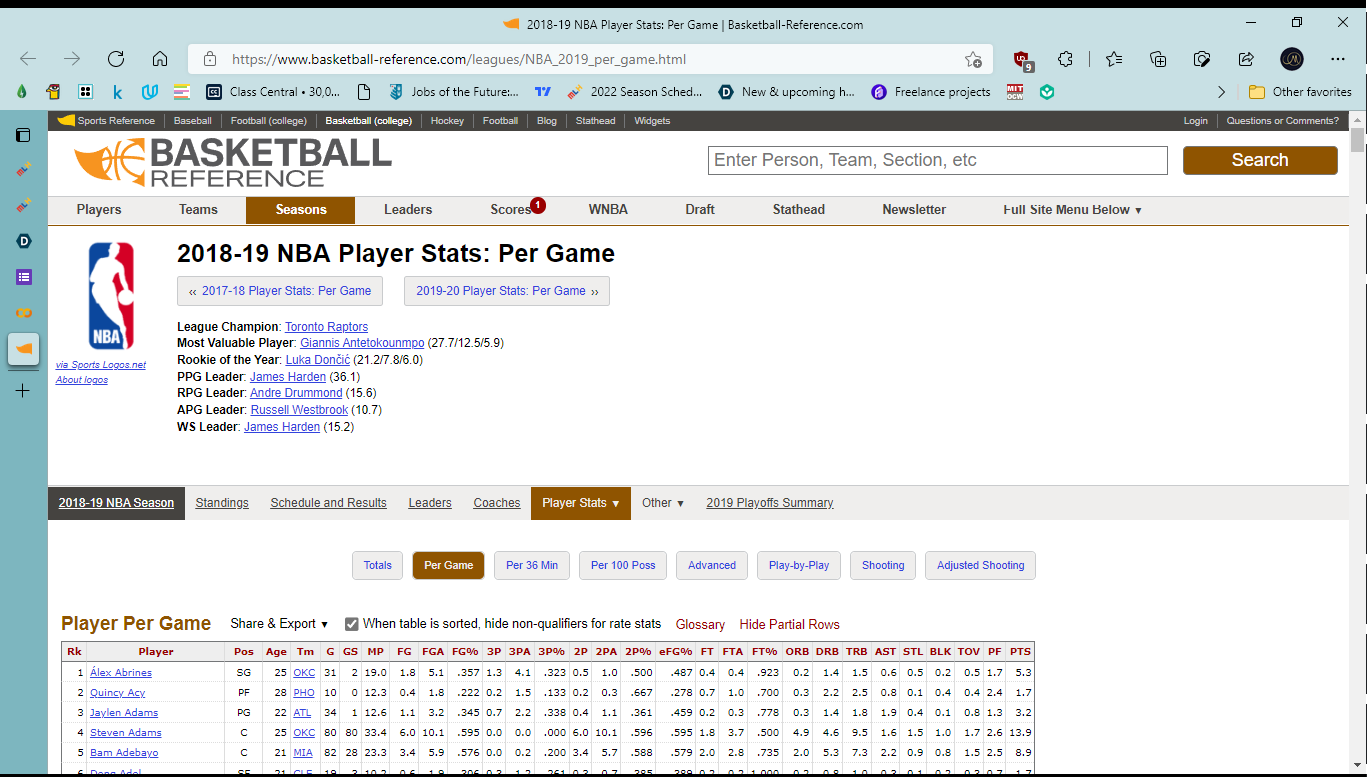Expand the Share & Export dropdown
Image resolution: width=1367 pixels, height=777 pixels.
point(279,624)
